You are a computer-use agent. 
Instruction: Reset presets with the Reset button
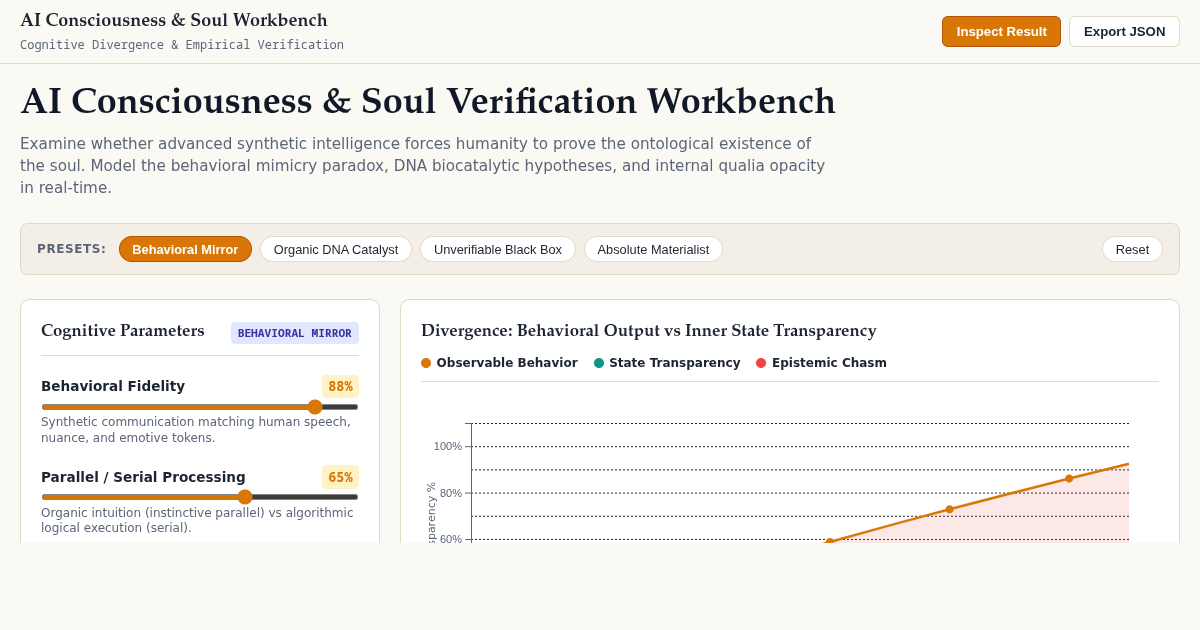point(1132,249)
